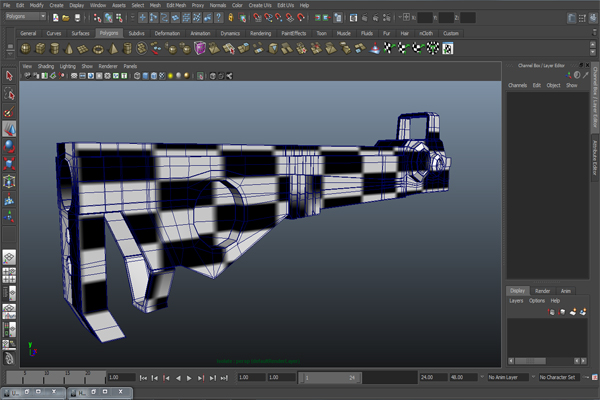This screenshot has height=400, width=600.
Task: Expand the input mode arrow beside X field
Action: click(400, 18)
